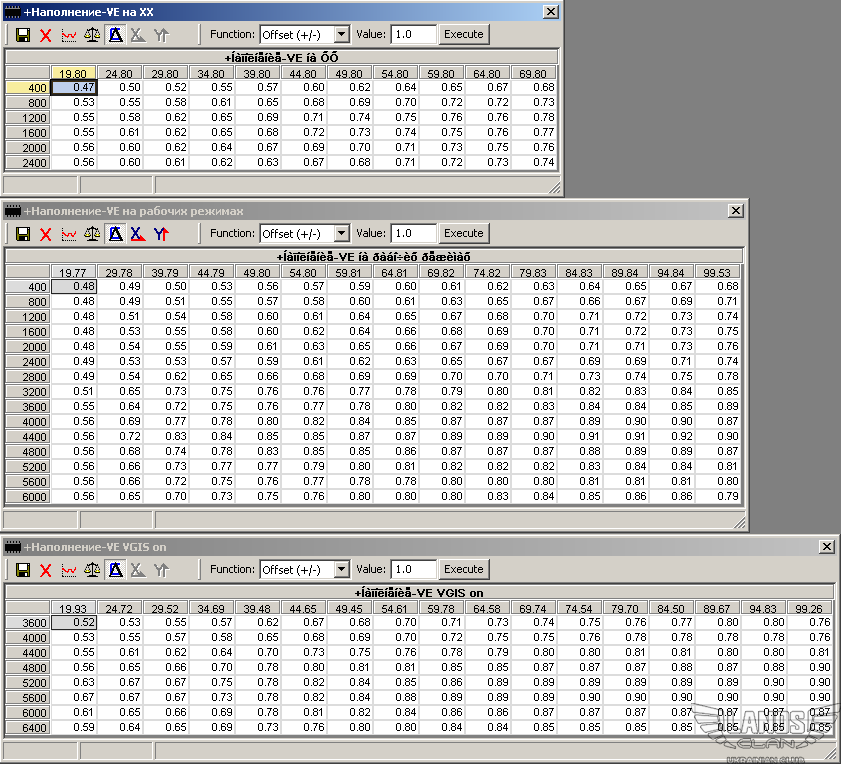This screenshot has height=764, width=841.
Task: Toggle the highlighted triangle icon in the middle window
Action: (x=115, y=234)
